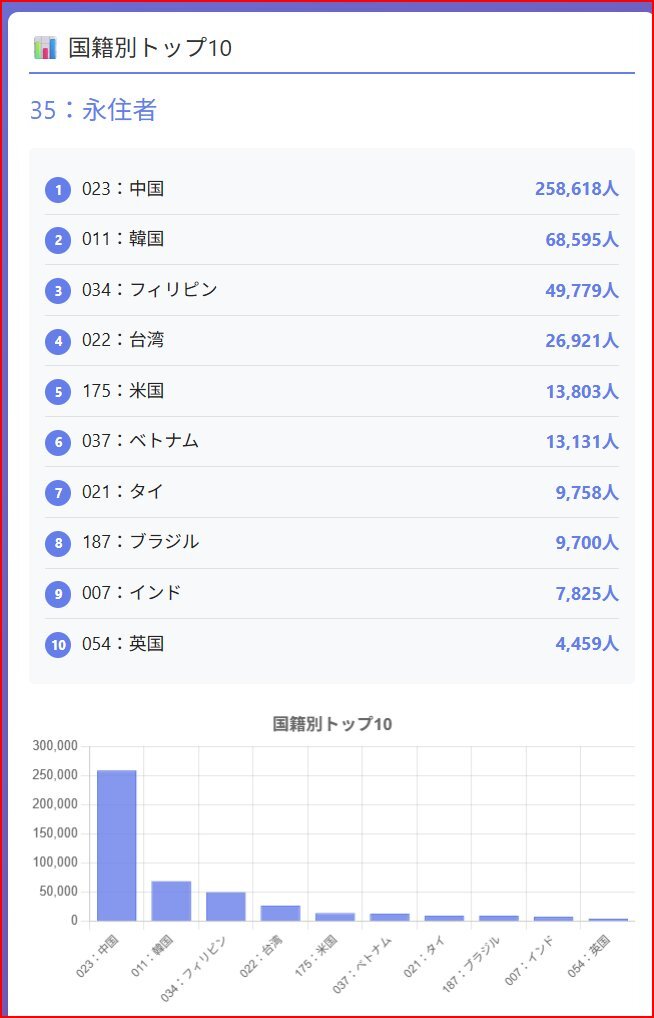This screenshot has height=1018, width=654.
Task: Click the フィリピン bar in the chart
Action: pos(226,906)
